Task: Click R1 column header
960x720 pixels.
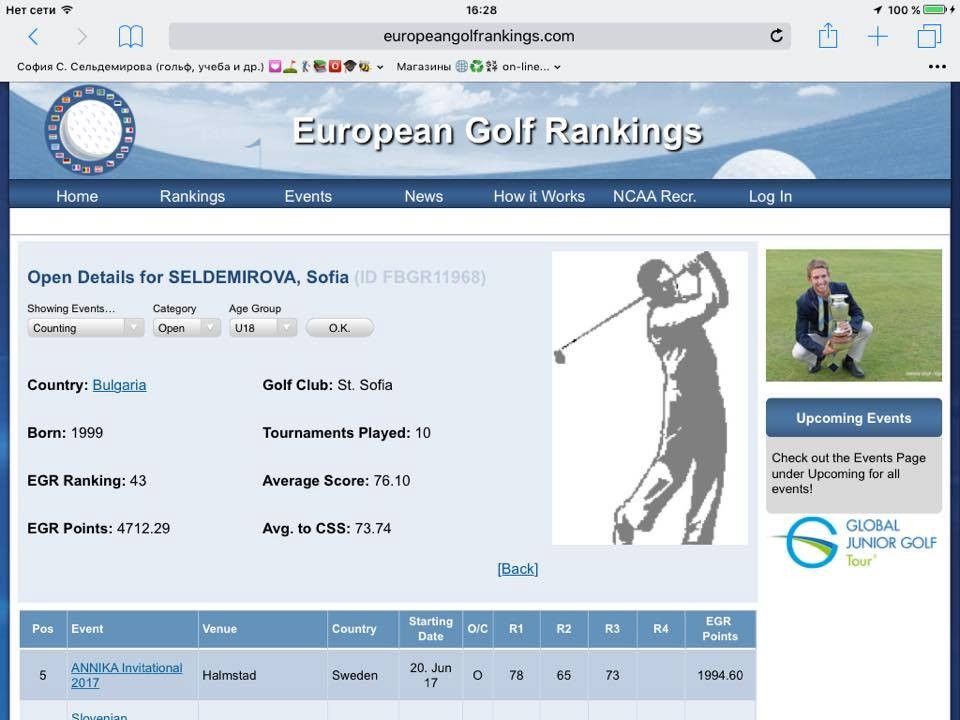Action: pyautogui.click(x=516, y=629)
